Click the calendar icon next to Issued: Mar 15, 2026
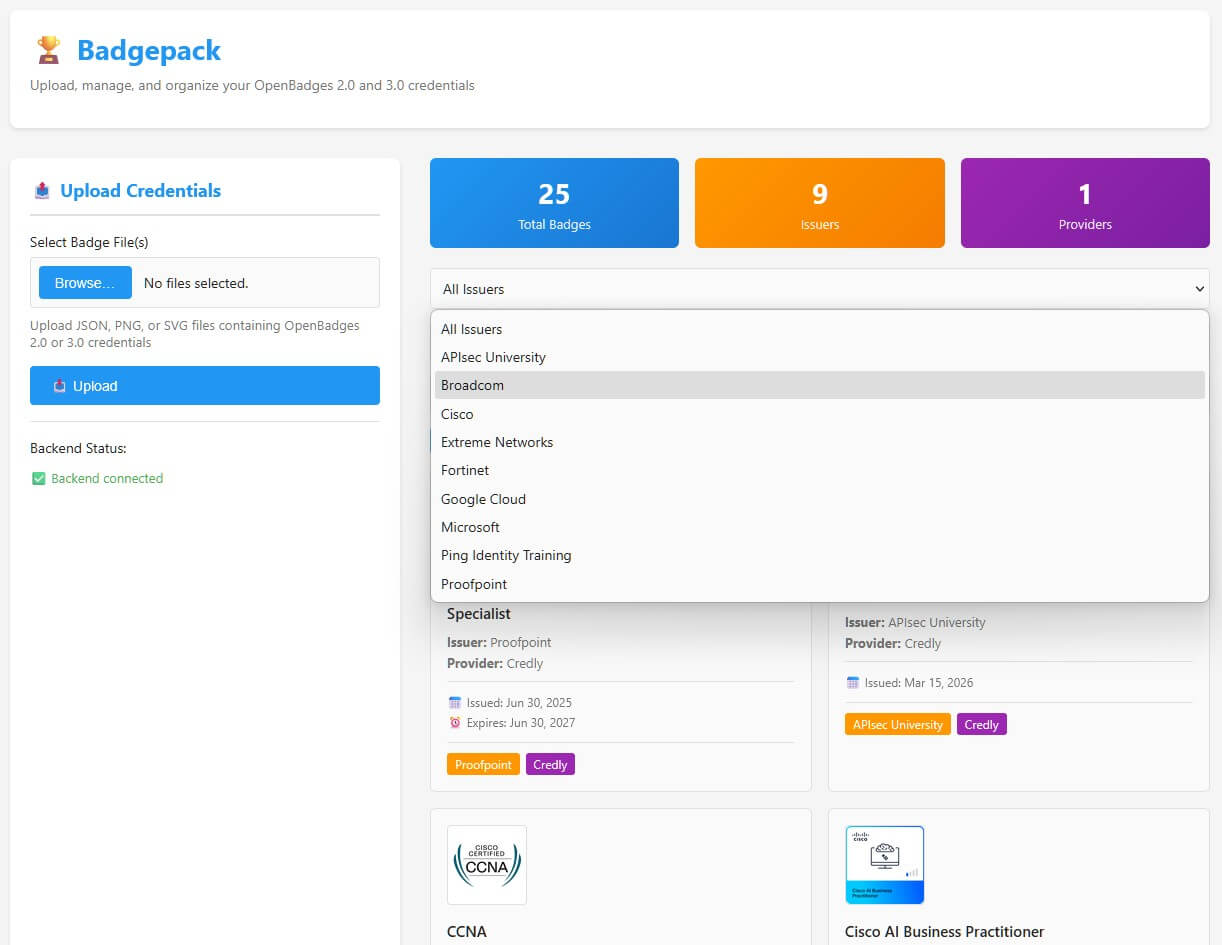Image resolution: width=1222 pixels, height=945 pixels. [853, 682]
